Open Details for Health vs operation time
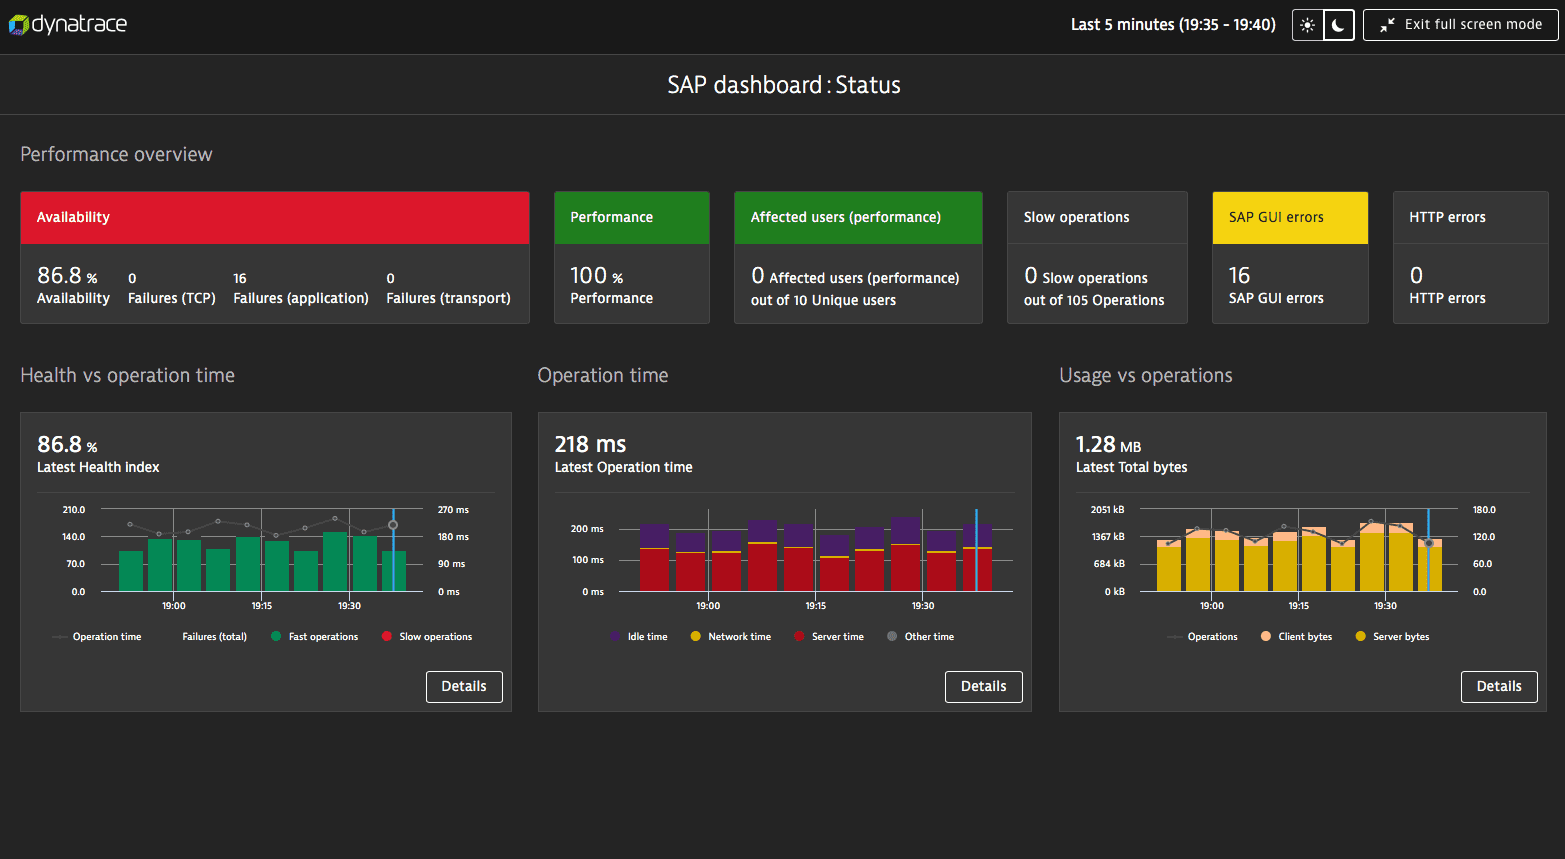Image resolution: width=1565 pixels, height=859 pixels. [x=464, y=687]
